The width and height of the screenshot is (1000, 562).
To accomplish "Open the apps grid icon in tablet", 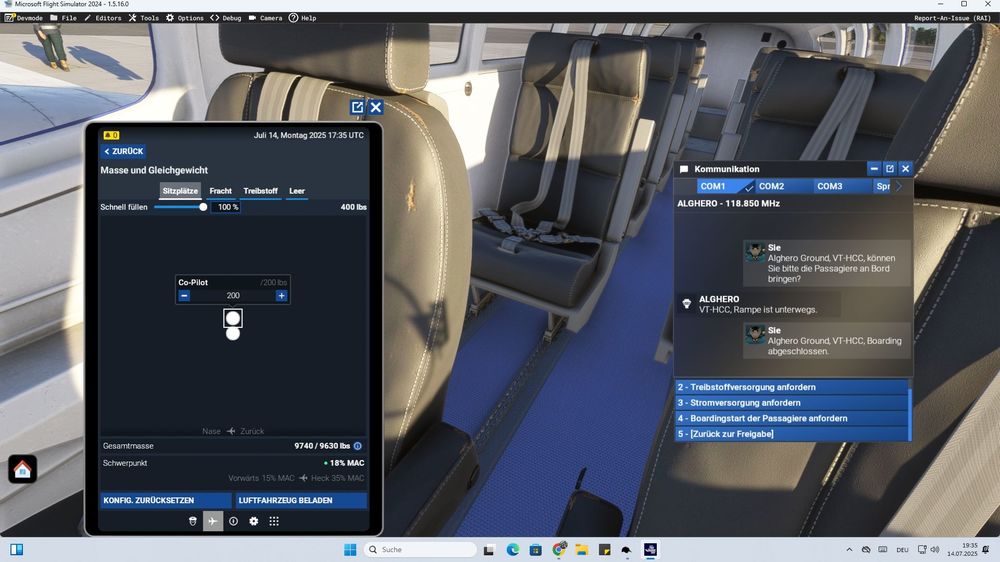I will coord(274,521).
